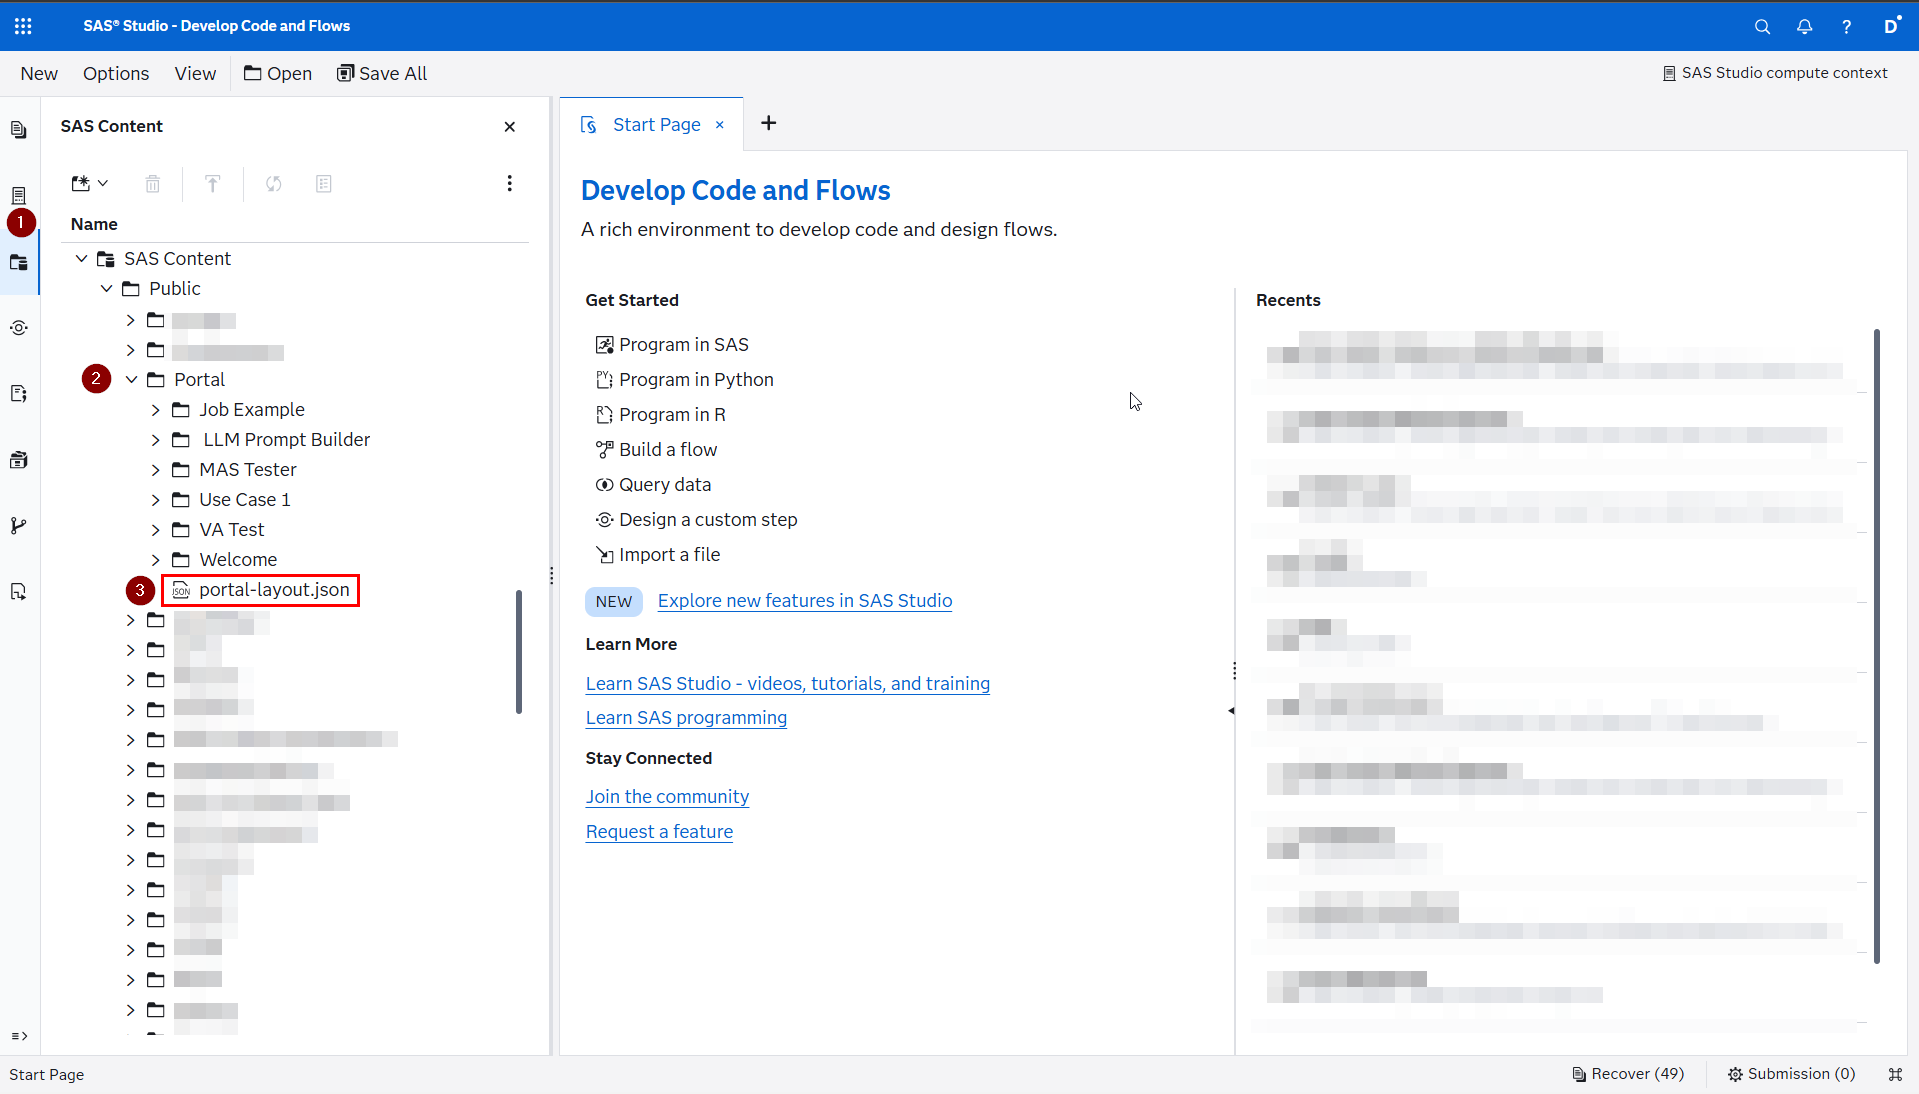Click the Open button in menu bar
The height and width of the screenshot is (1094, 1919).
pyautogui.click(x=278, y=74)
